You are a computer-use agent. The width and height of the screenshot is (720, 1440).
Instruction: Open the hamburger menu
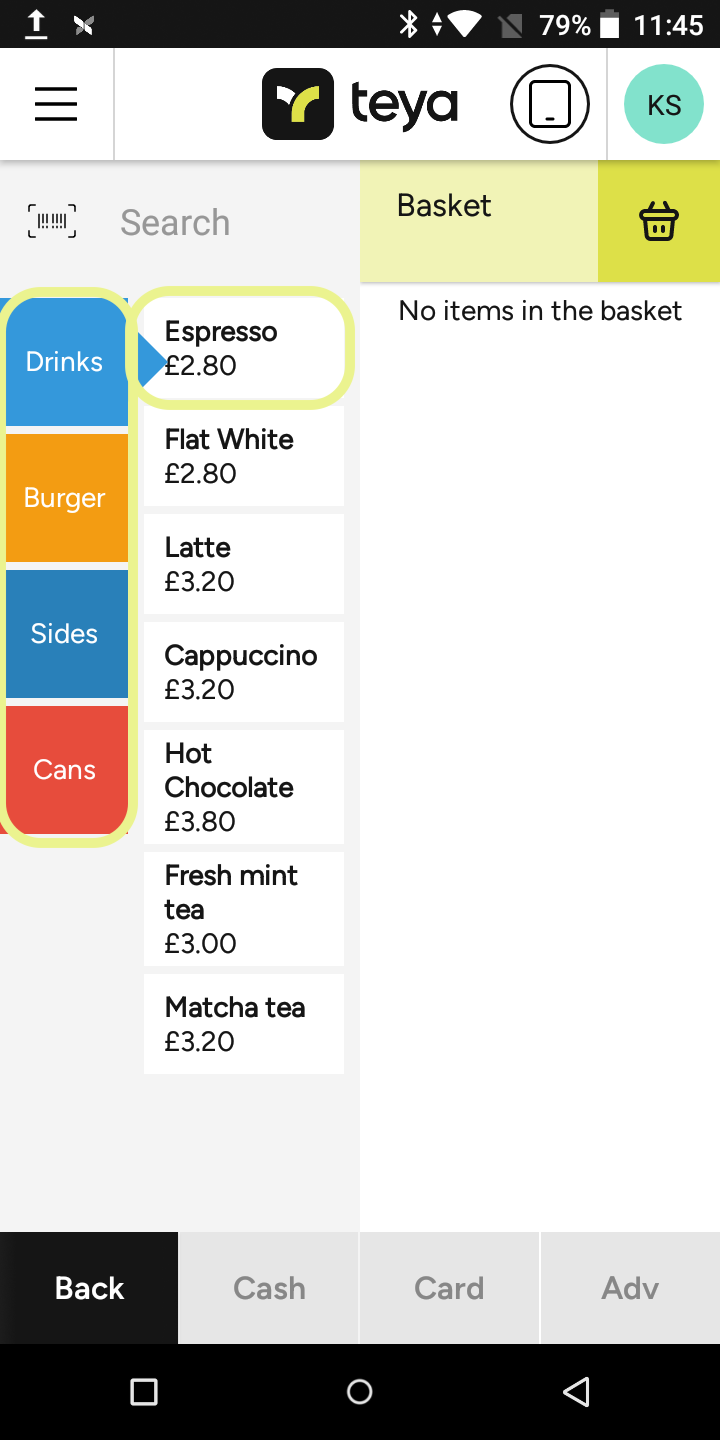[x=56, y=104]
